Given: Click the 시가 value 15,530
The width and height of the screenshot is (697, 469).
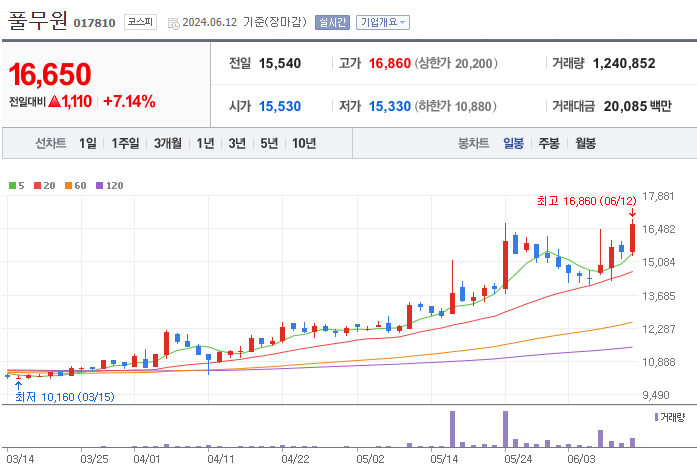Looking at the screenshot, I should (280, 106).
